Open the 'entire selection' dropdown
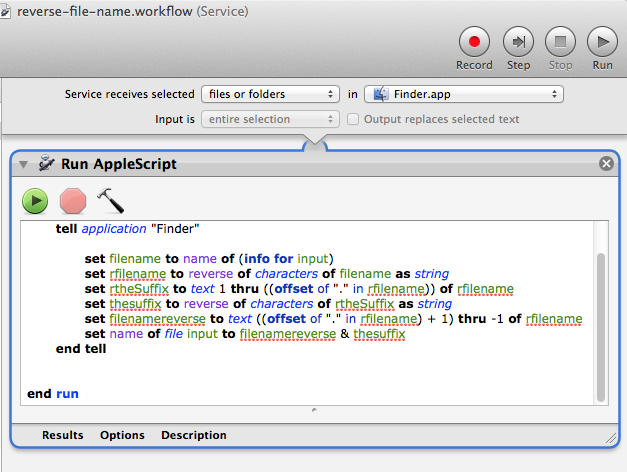The image size is (627, 472). point(270,119)
